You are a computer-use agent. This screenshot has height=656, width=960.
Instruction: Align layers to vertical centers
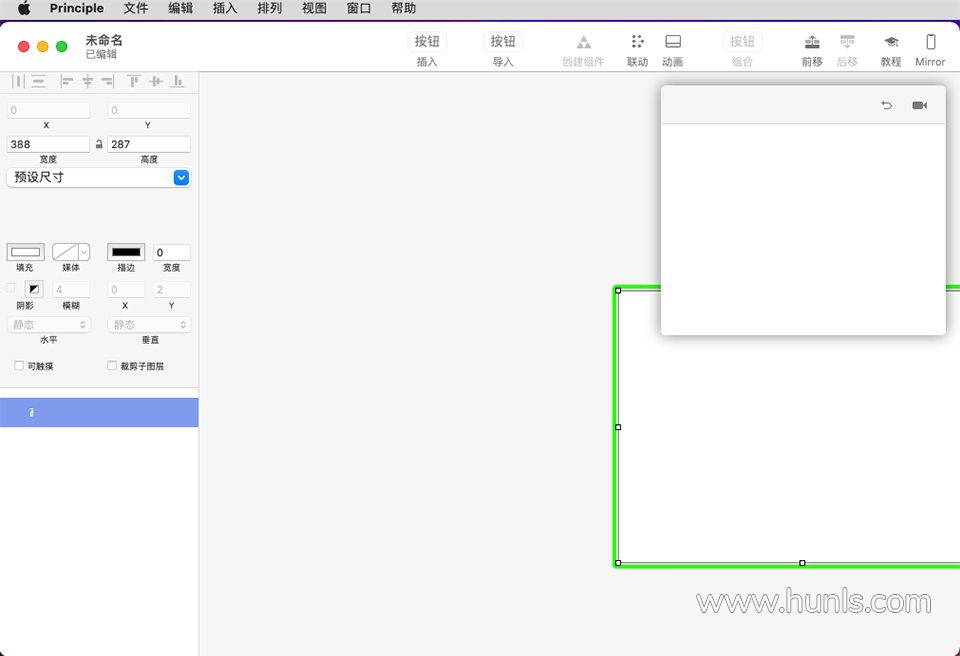pos(156,81)
